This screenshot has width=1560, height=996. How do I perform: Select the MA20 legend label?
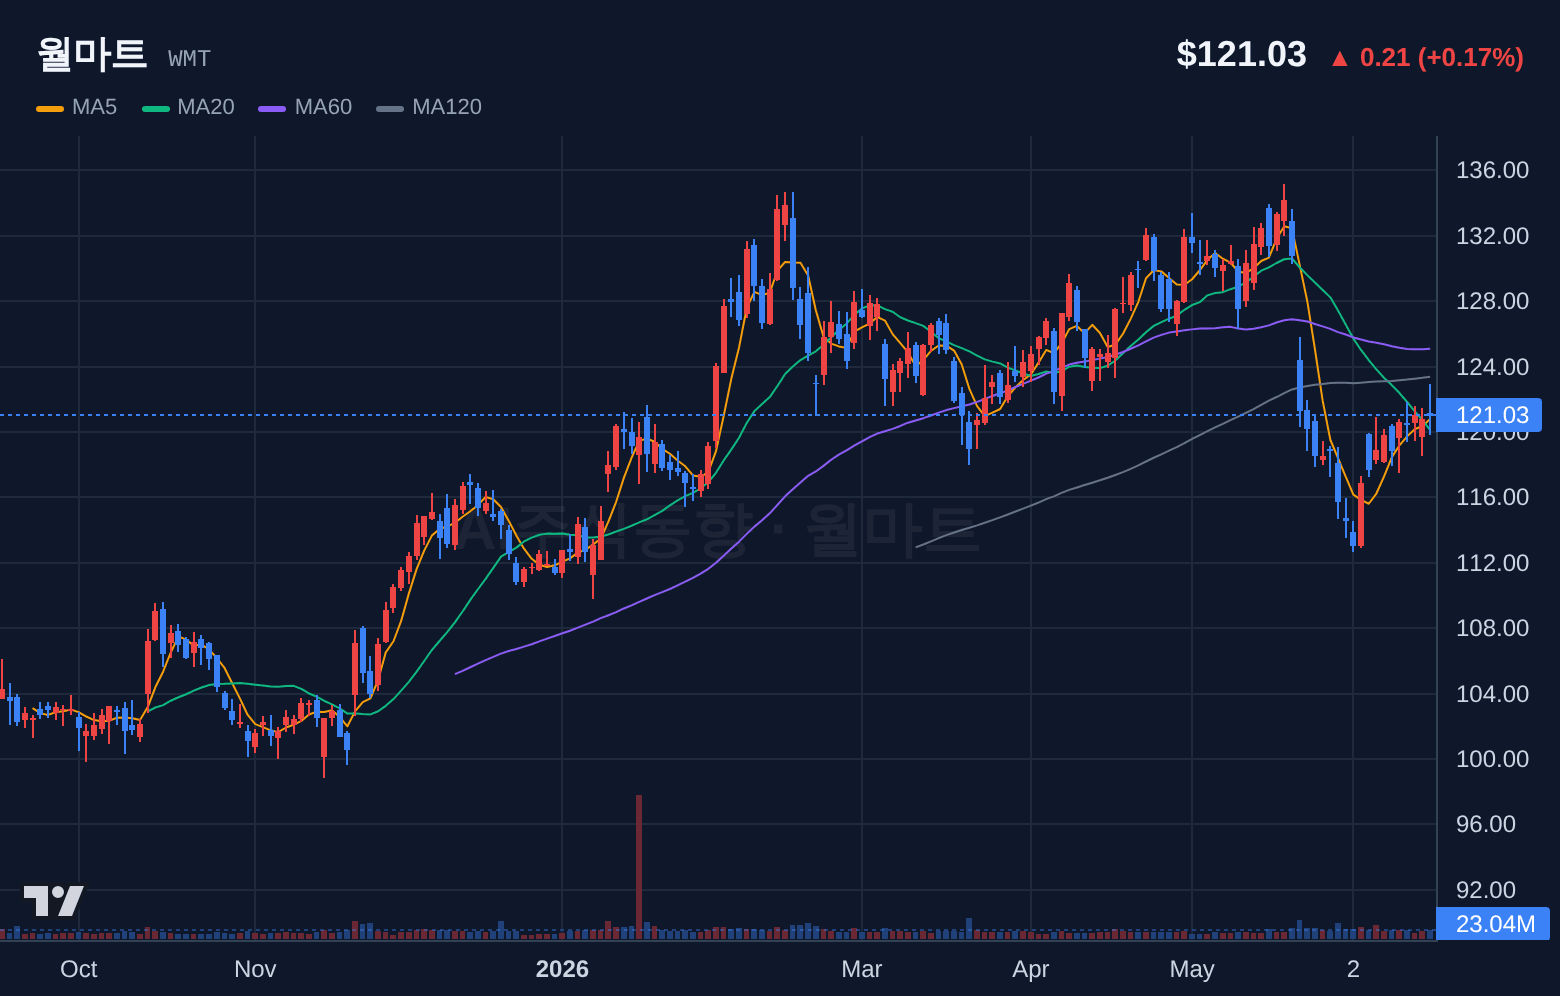coord(206,107)
